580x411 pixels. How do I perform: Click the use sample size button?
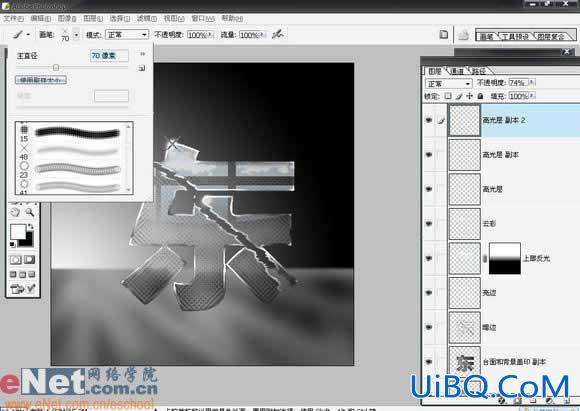[41, 80]
